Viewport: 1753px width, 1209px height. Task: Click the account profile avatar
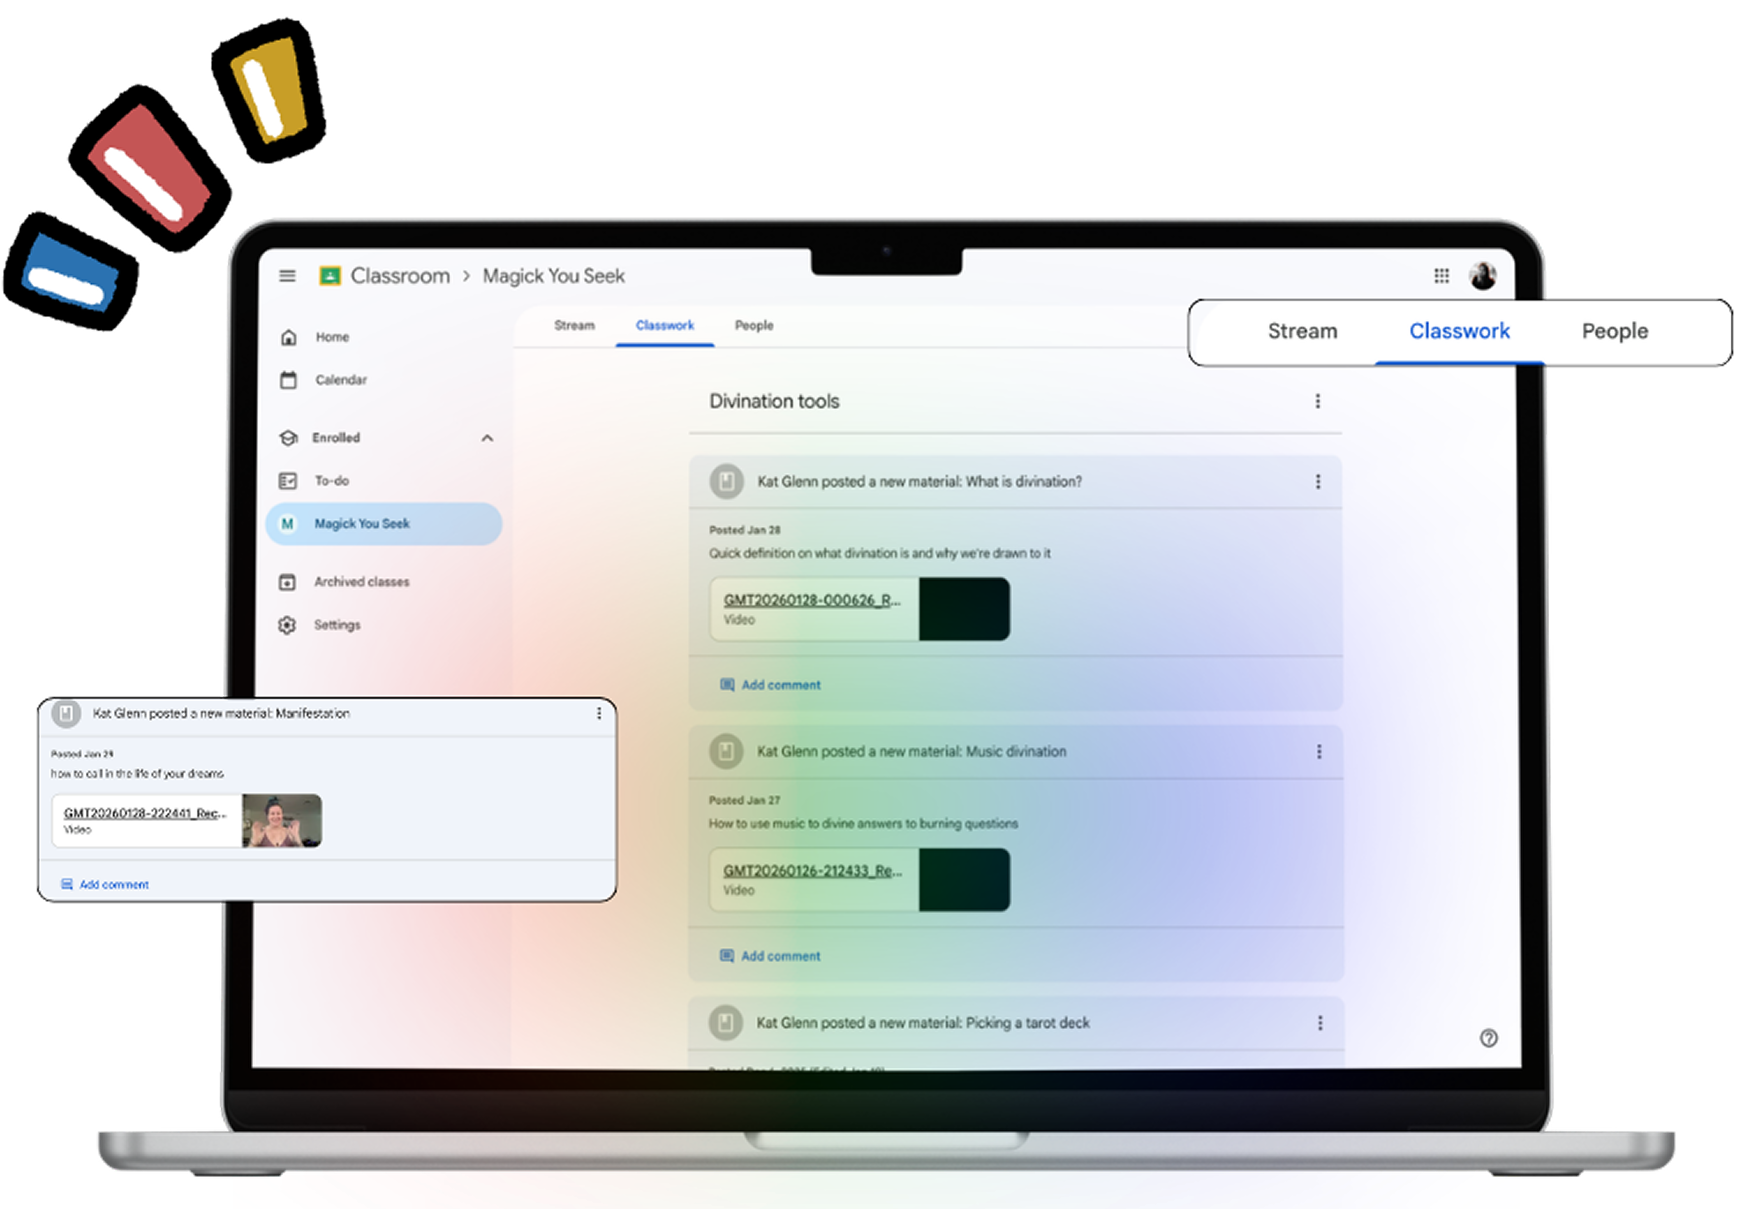click(x=1482, y=276)
